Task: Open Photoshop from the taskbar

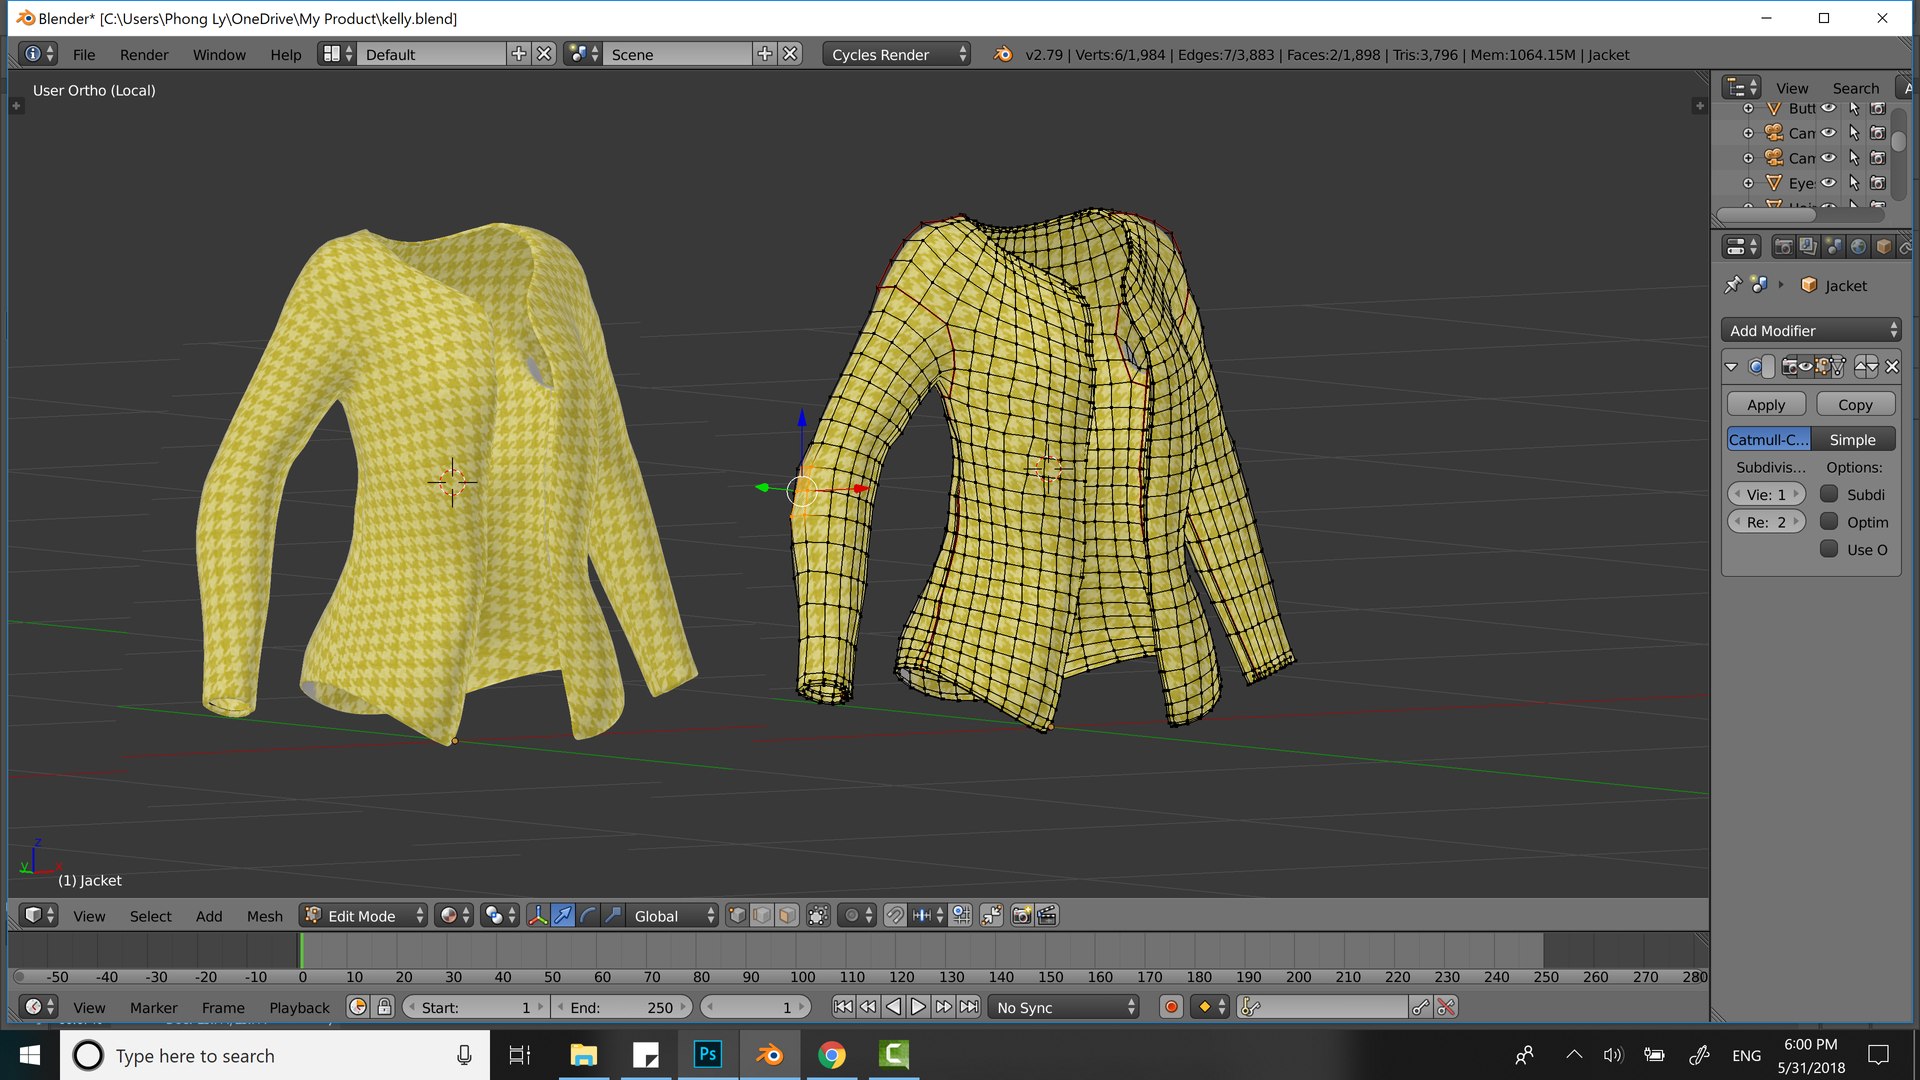Action: (708, 1055)
